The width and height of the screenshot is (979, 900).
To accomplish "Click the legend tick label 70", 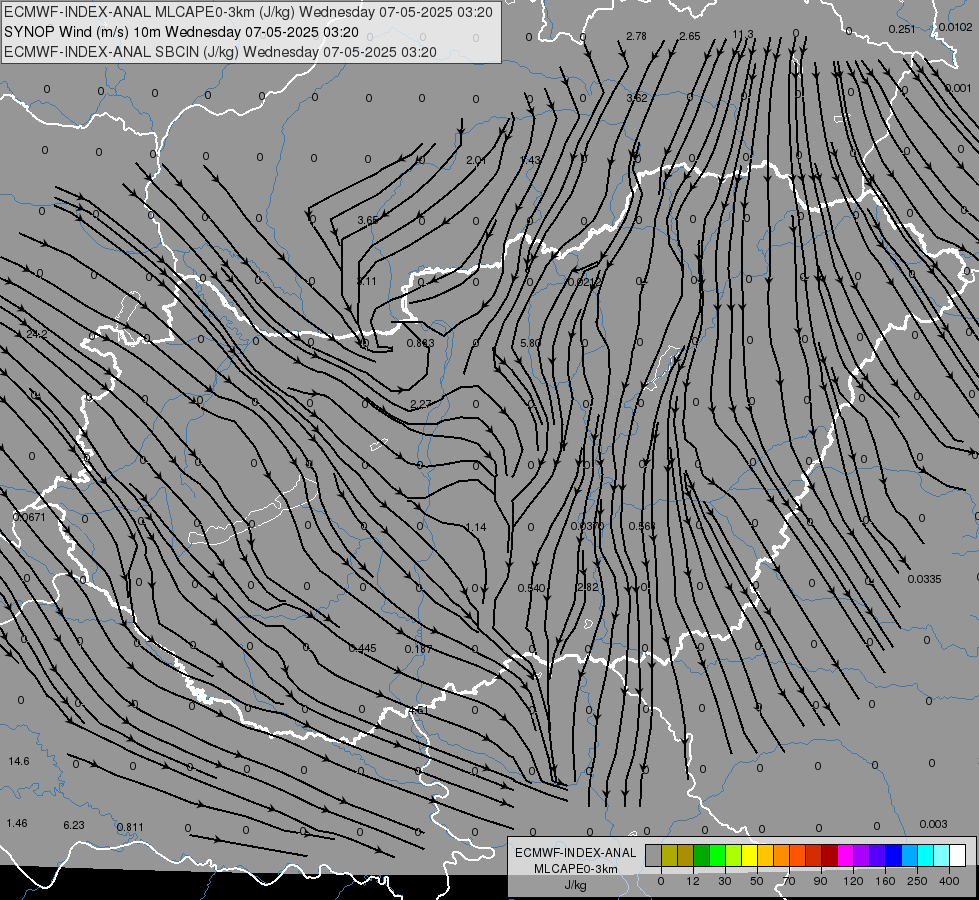I will pos(789,881).
